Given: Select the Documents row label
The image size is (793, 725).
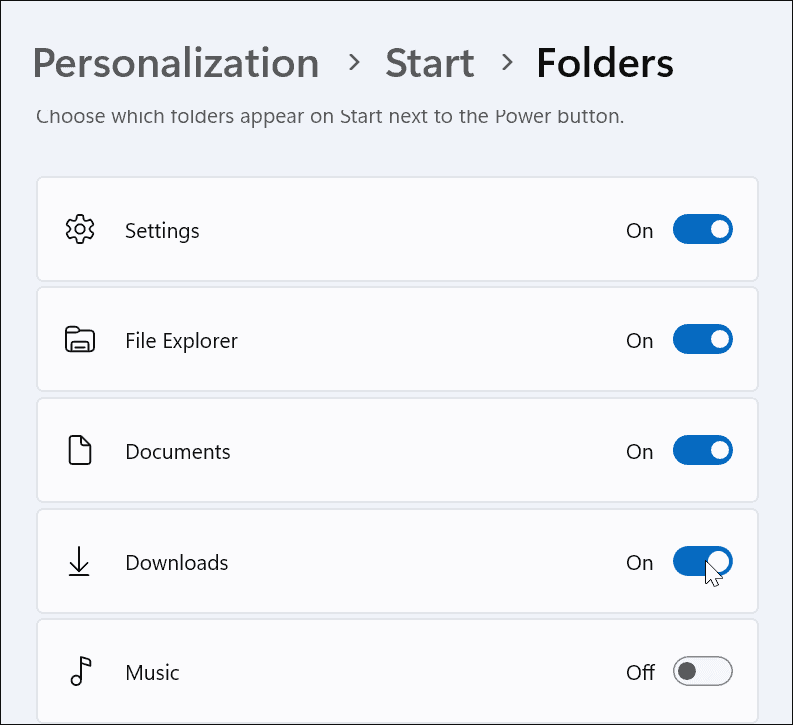Looking at the screenshot, I should point(178,452).
